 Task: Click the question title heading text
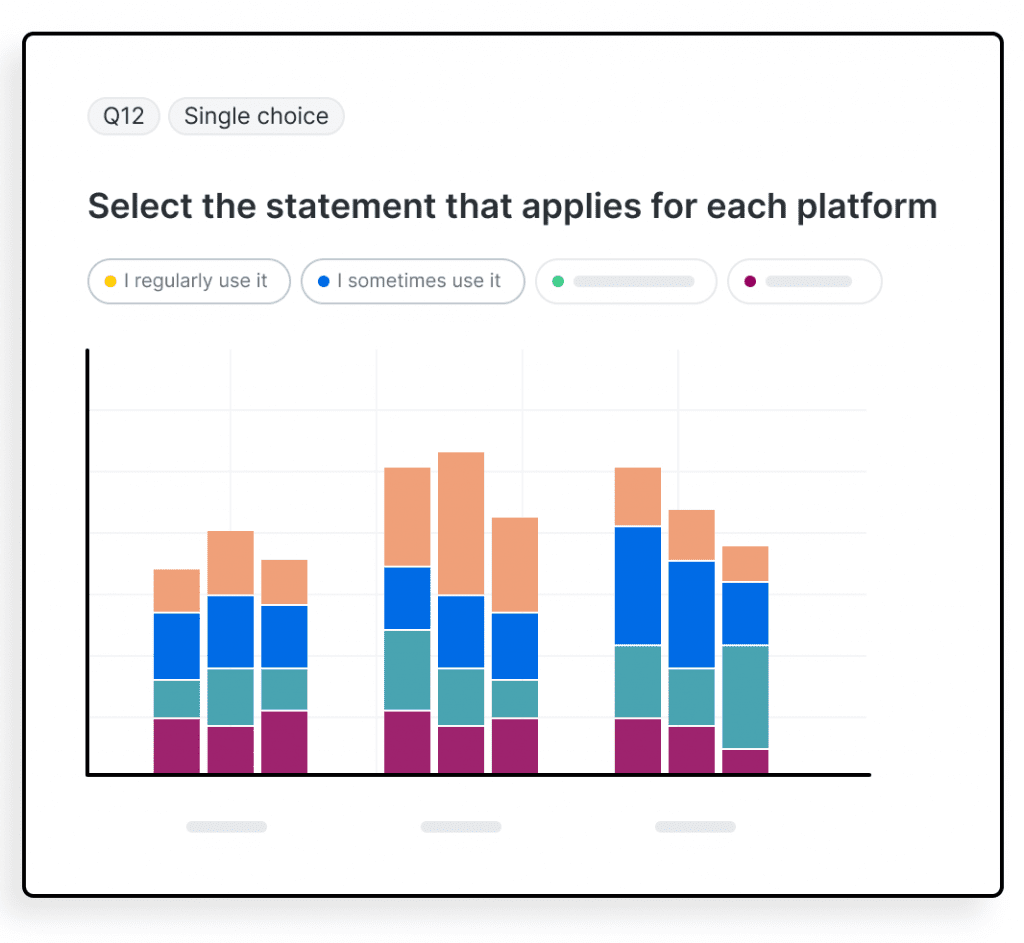512,206
